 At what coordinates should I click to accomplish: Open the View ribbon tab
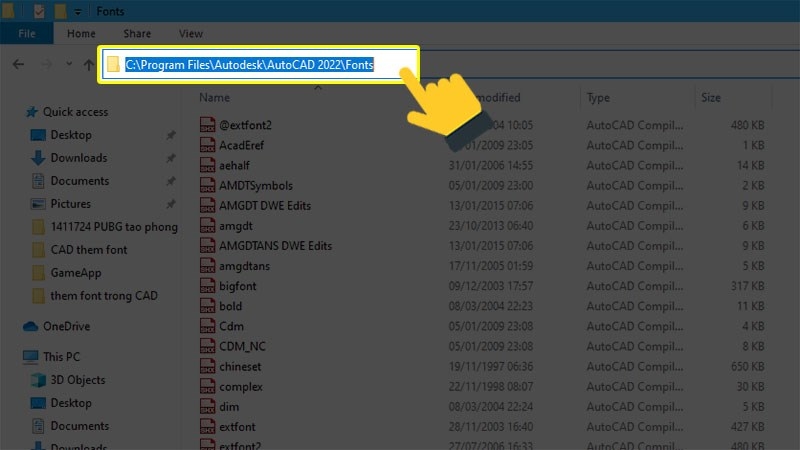pos(191,34)
